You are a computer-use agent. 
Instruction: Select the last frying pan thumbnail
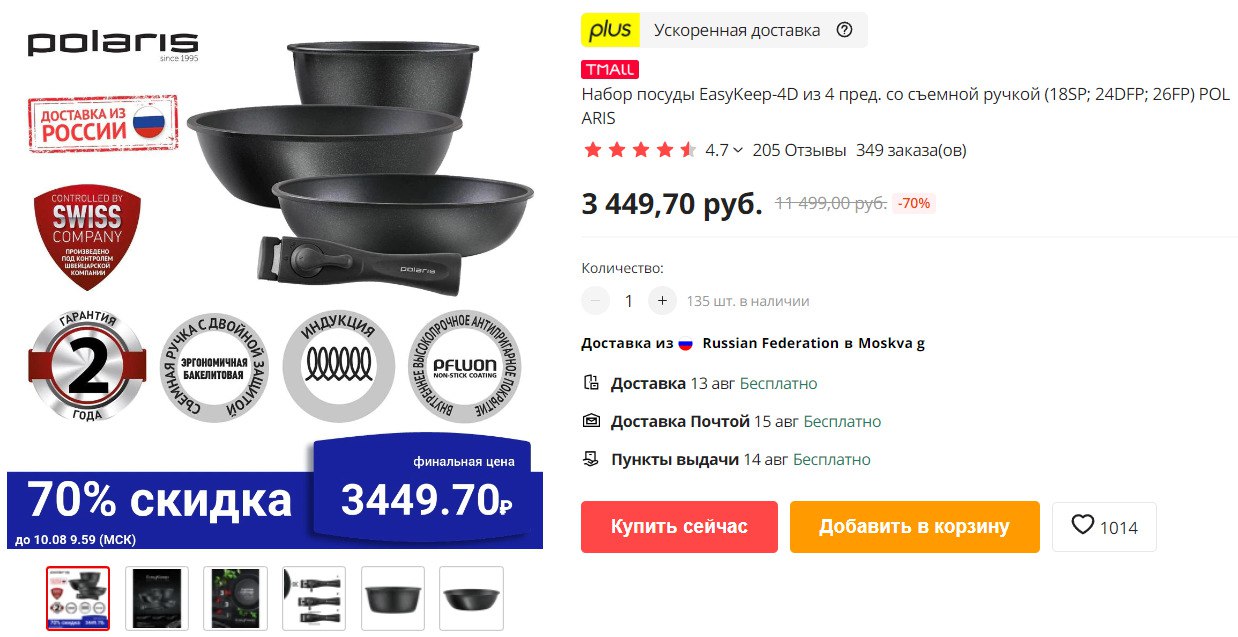471,598
